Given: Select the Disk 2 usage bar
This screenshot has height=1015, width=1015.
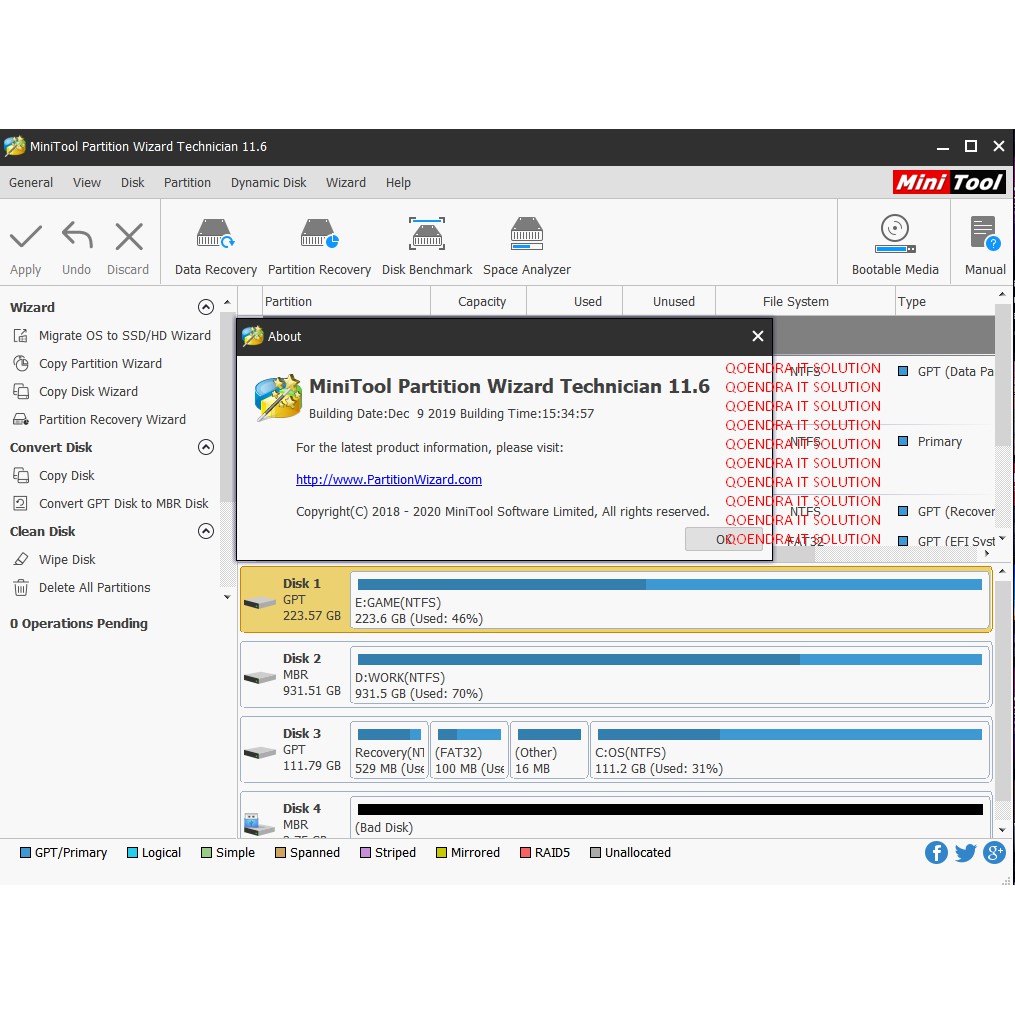Looking at the screenshot, I should pyautogui.click(x=669, y=660).
